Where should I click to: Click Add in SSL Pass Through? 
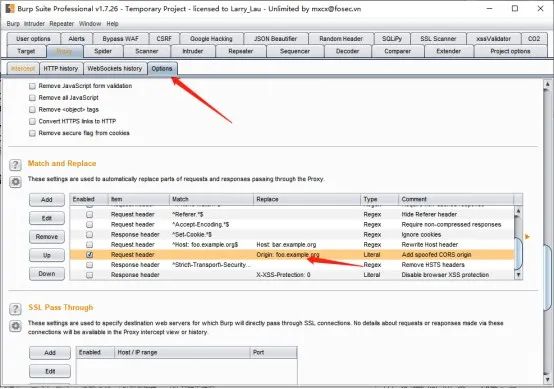tap(50, 353)
